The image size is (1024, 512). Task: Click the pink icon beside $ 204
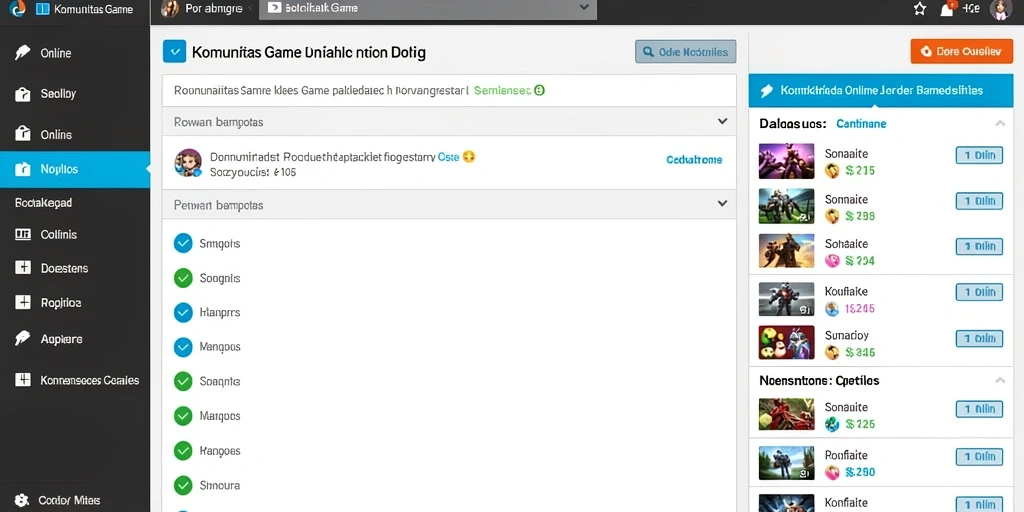832,261
